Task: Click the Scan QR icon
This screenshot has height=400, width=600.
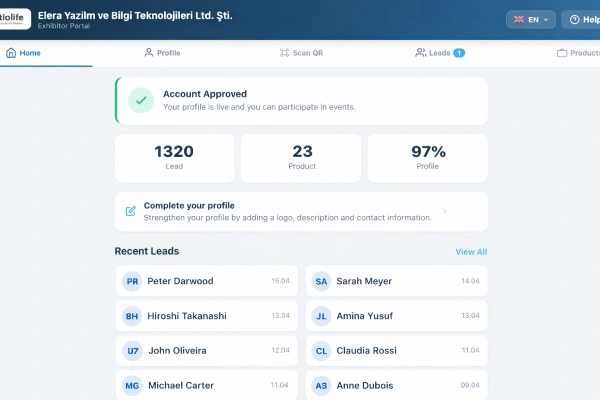Action: click(x=285, y=53)
